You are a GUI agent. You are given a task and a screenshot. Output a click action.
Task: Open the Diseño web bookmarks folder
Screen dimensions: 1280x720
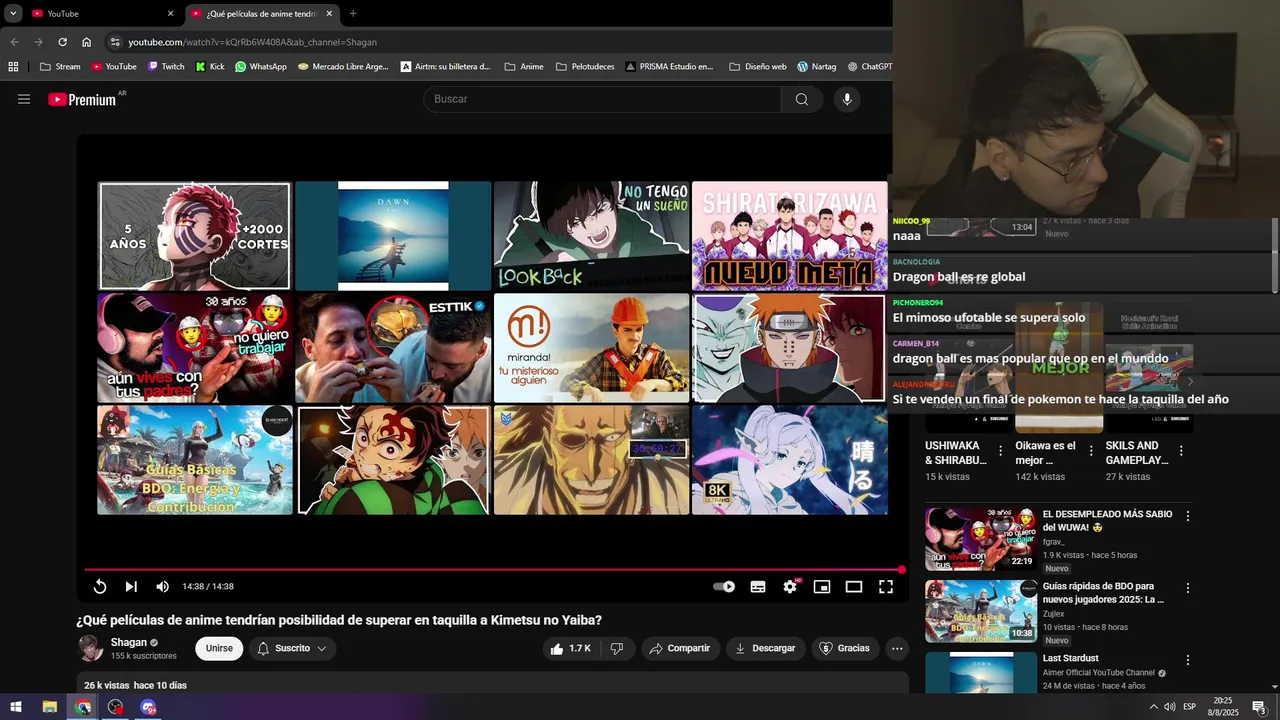758,67
